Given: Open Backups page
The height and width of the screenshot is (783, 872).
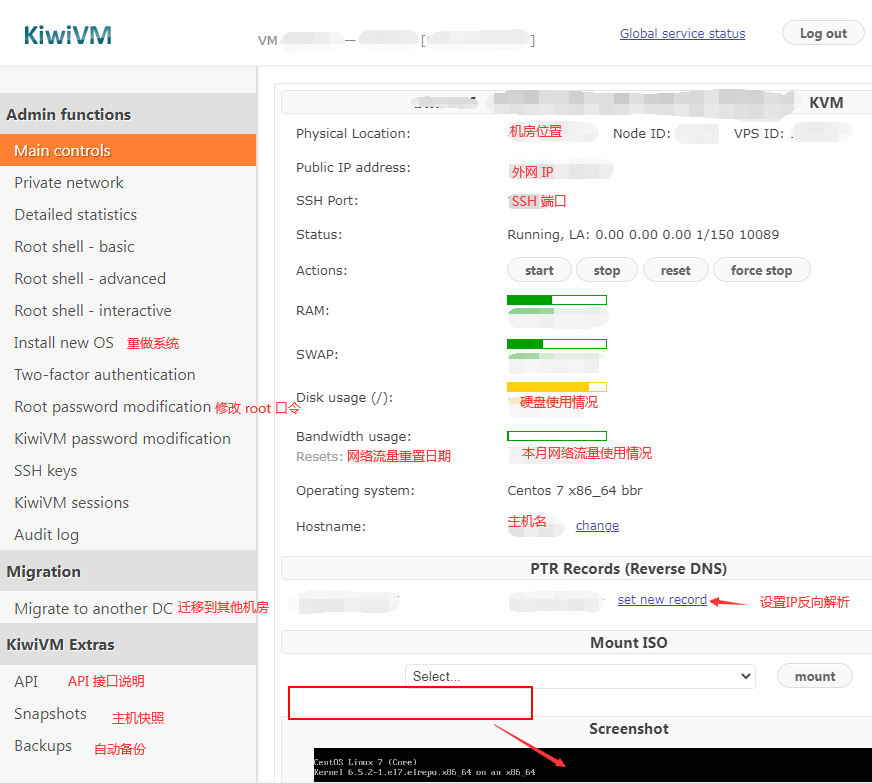Looking at the screenshot, I should (43, 746).
